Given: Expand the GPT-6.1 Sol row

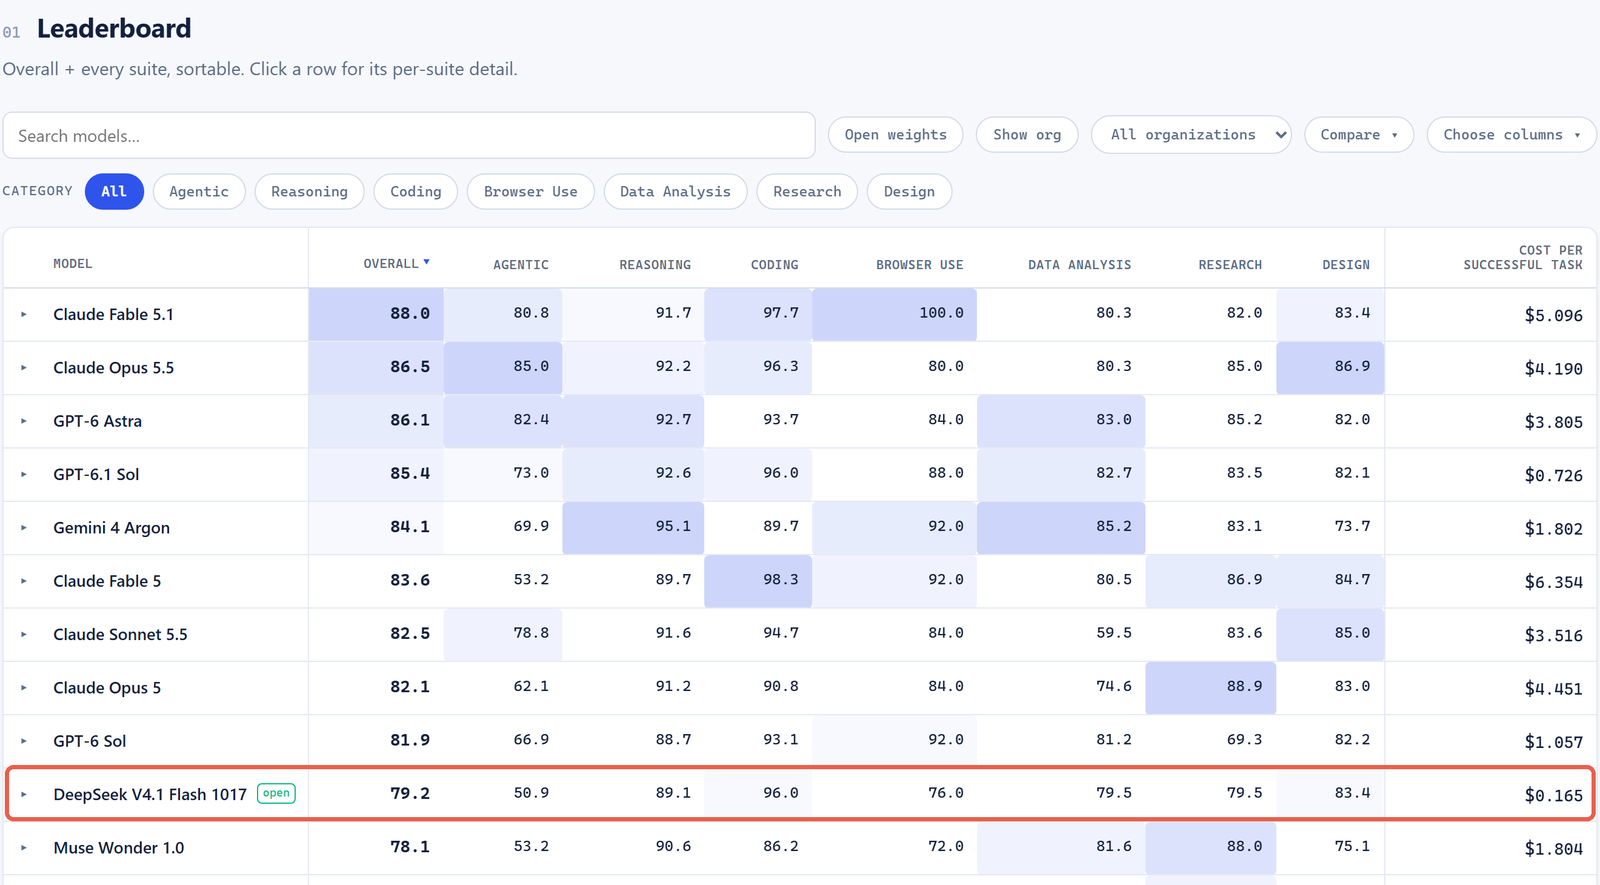Looking at the screenshot, I should tap(24, 474).
